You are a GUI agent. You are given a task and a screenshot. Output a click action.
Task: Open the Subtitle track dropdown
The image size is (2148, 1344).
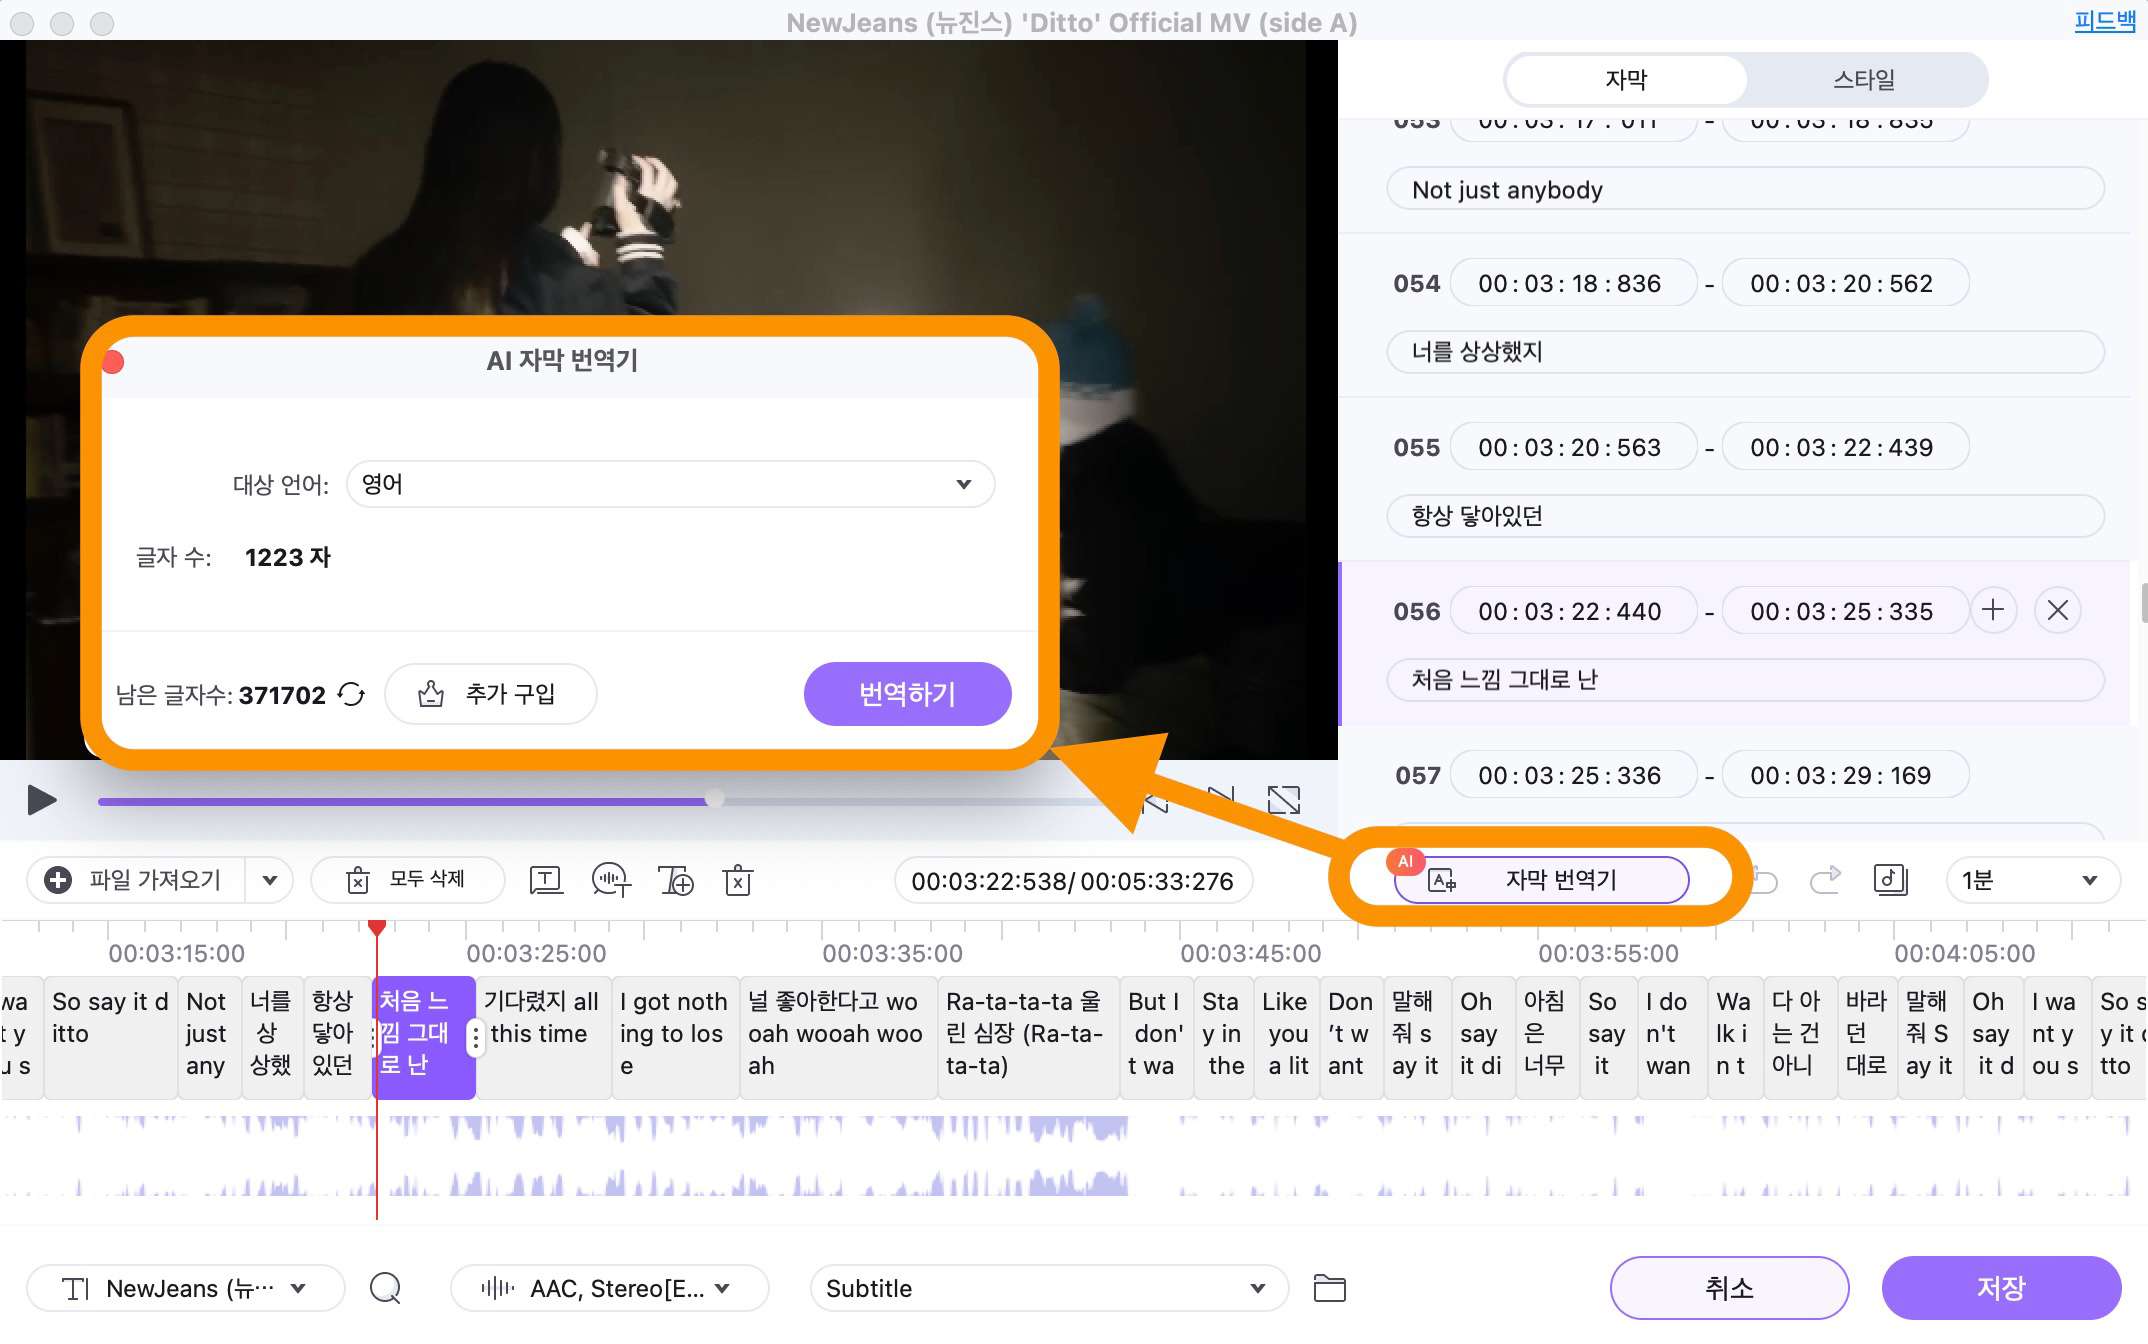(1048, 1288)
